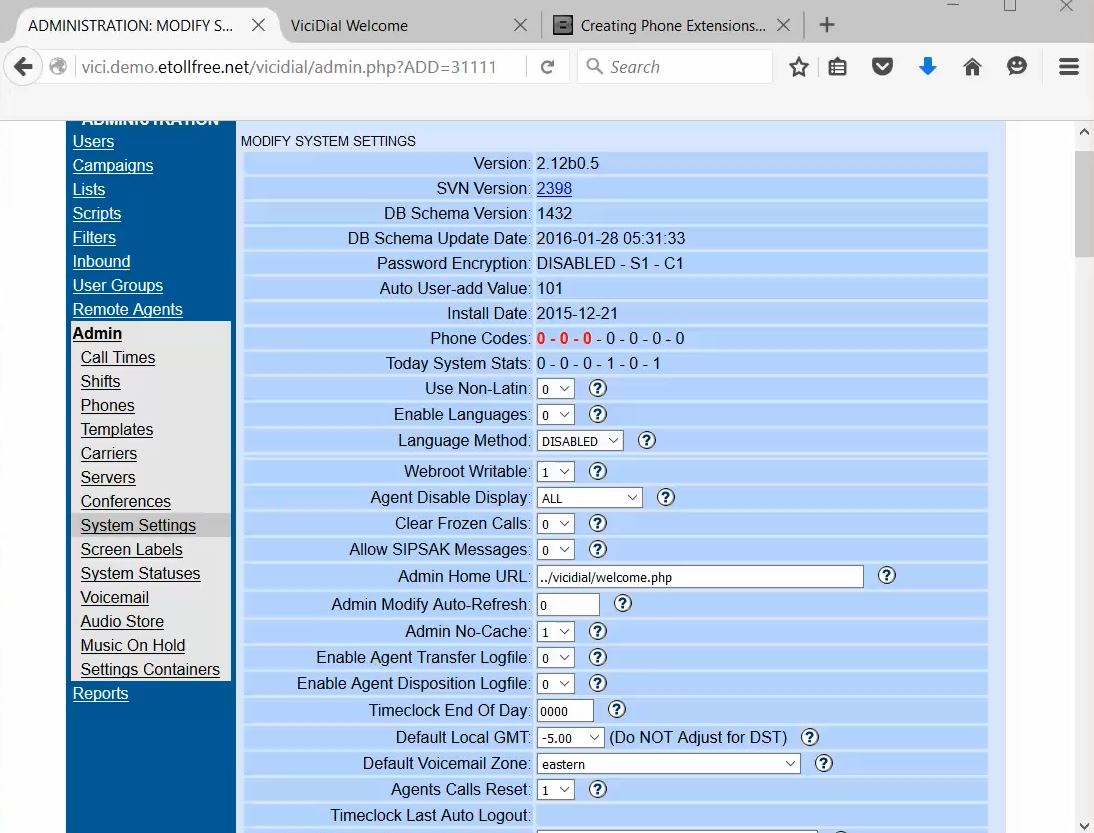1094x833 pixels.
Task: Open Call Times under Admin
Action: click(118, 357)
